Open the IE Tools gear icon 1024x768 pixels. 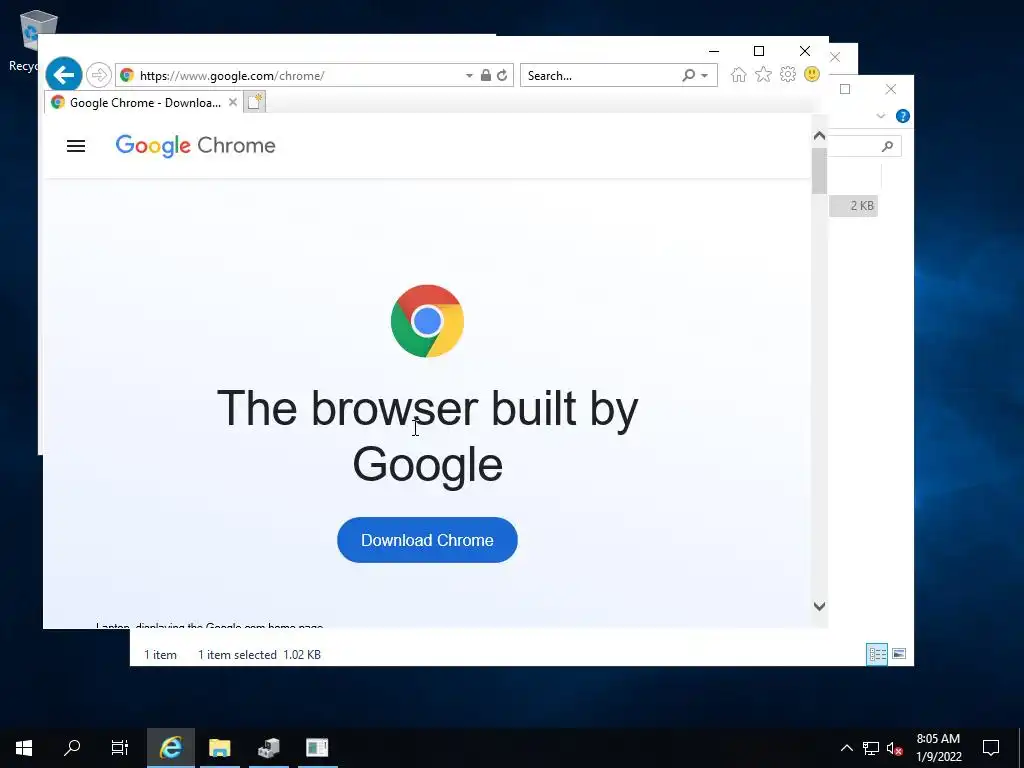coord(788,74)
